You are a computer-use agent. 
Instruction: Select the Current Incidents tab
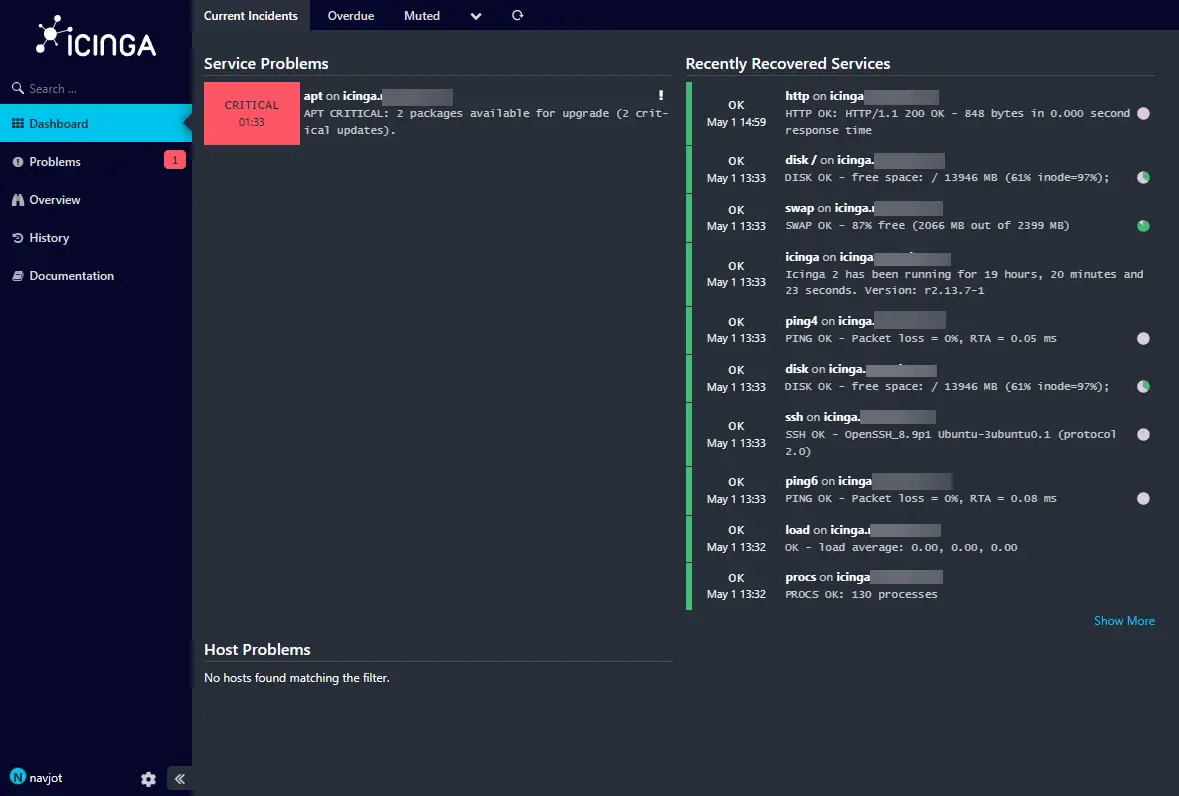tap(251, 15)
